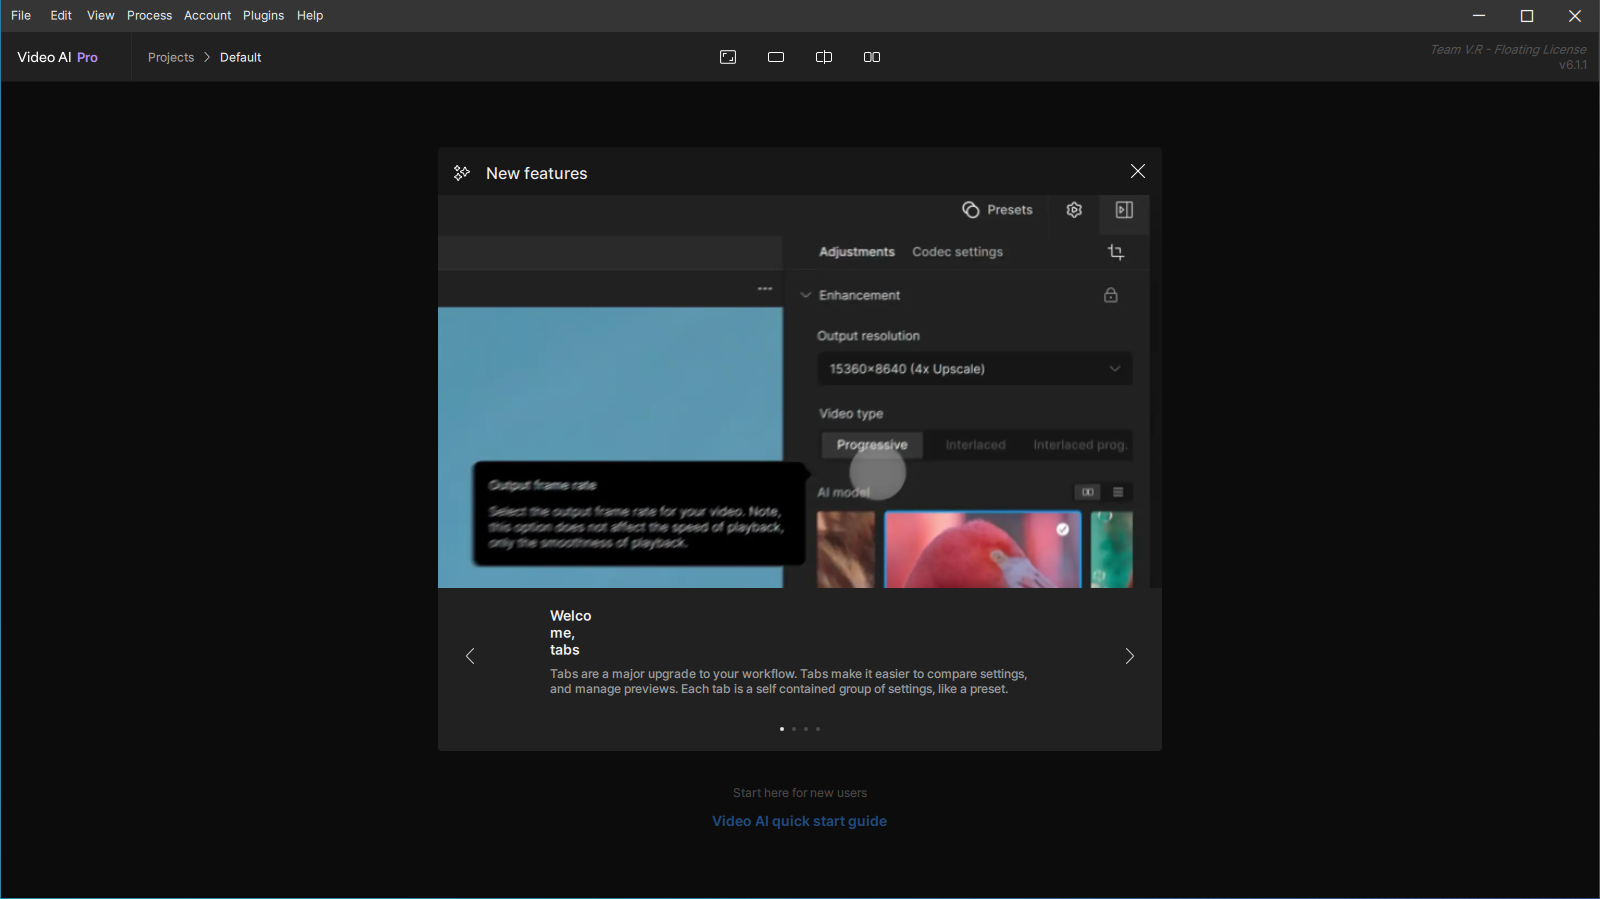This screenshot has height=899, width=1600.
Task: Click the fullscreen preview layout icon
Action: tap(728, 57)
